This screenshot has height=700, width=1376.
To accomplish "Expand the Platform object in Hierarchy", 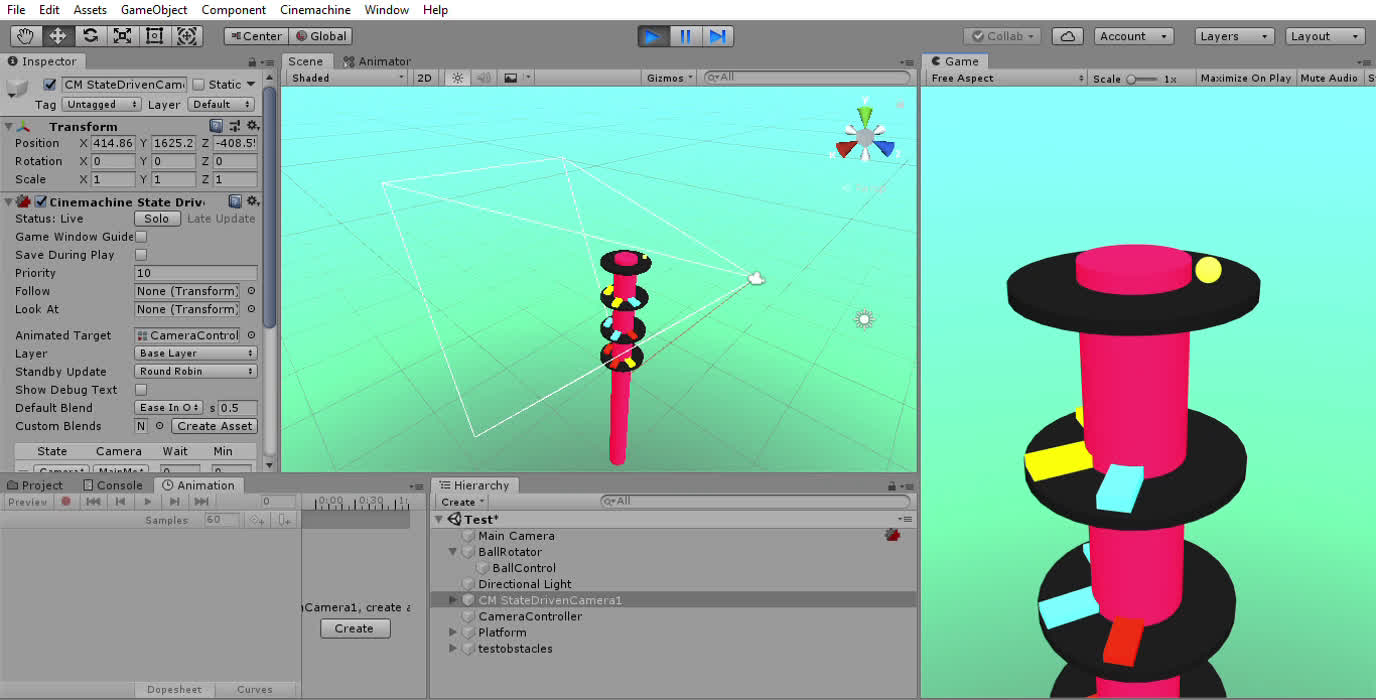I will (453, 633).
